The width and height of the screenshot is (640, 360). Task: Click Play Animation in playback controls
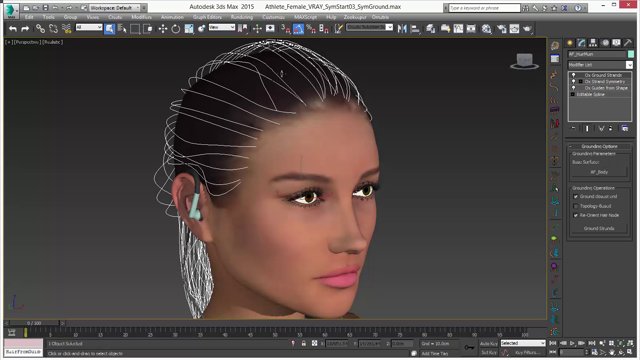(x=572, y=343)
